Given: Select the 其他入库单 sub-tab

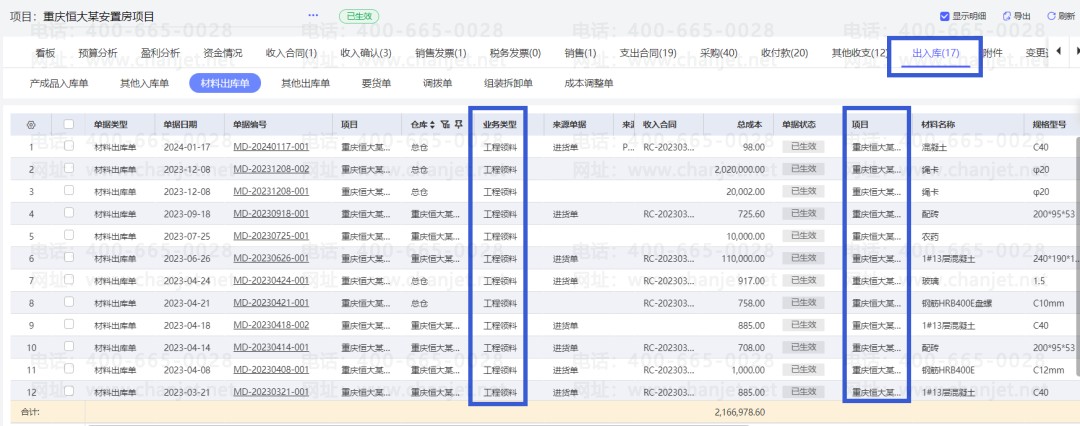Looking at the screenshot, I should [145, 83].
